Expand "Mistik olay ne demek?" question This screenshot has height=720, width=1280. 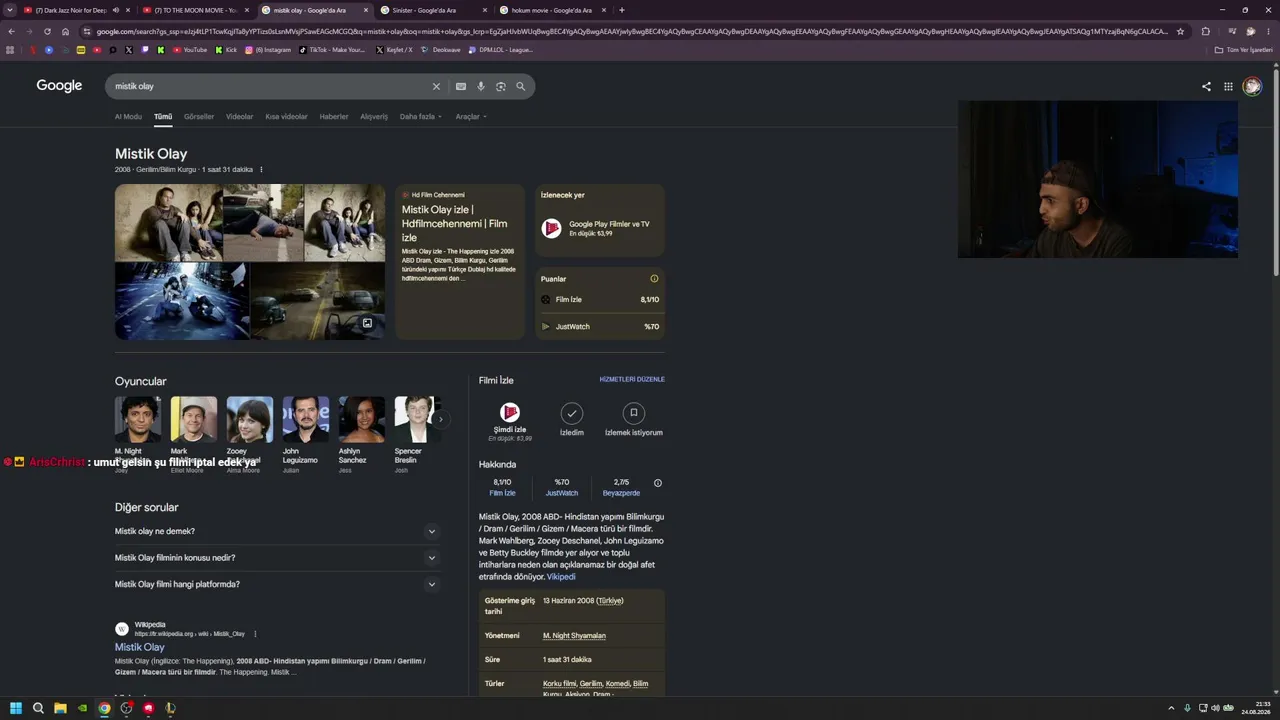pos(277,531)
